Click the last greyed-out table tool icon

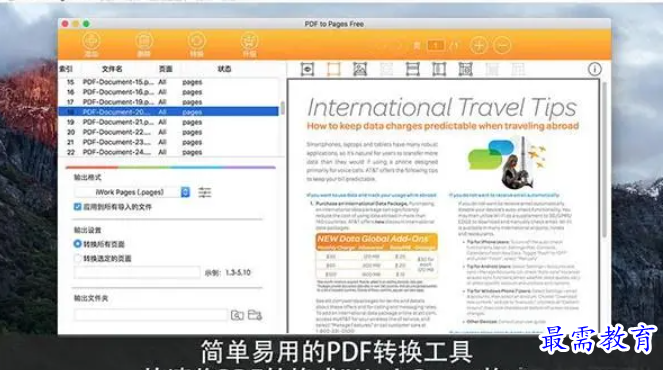pyautogui.click(x=518, y=69)
